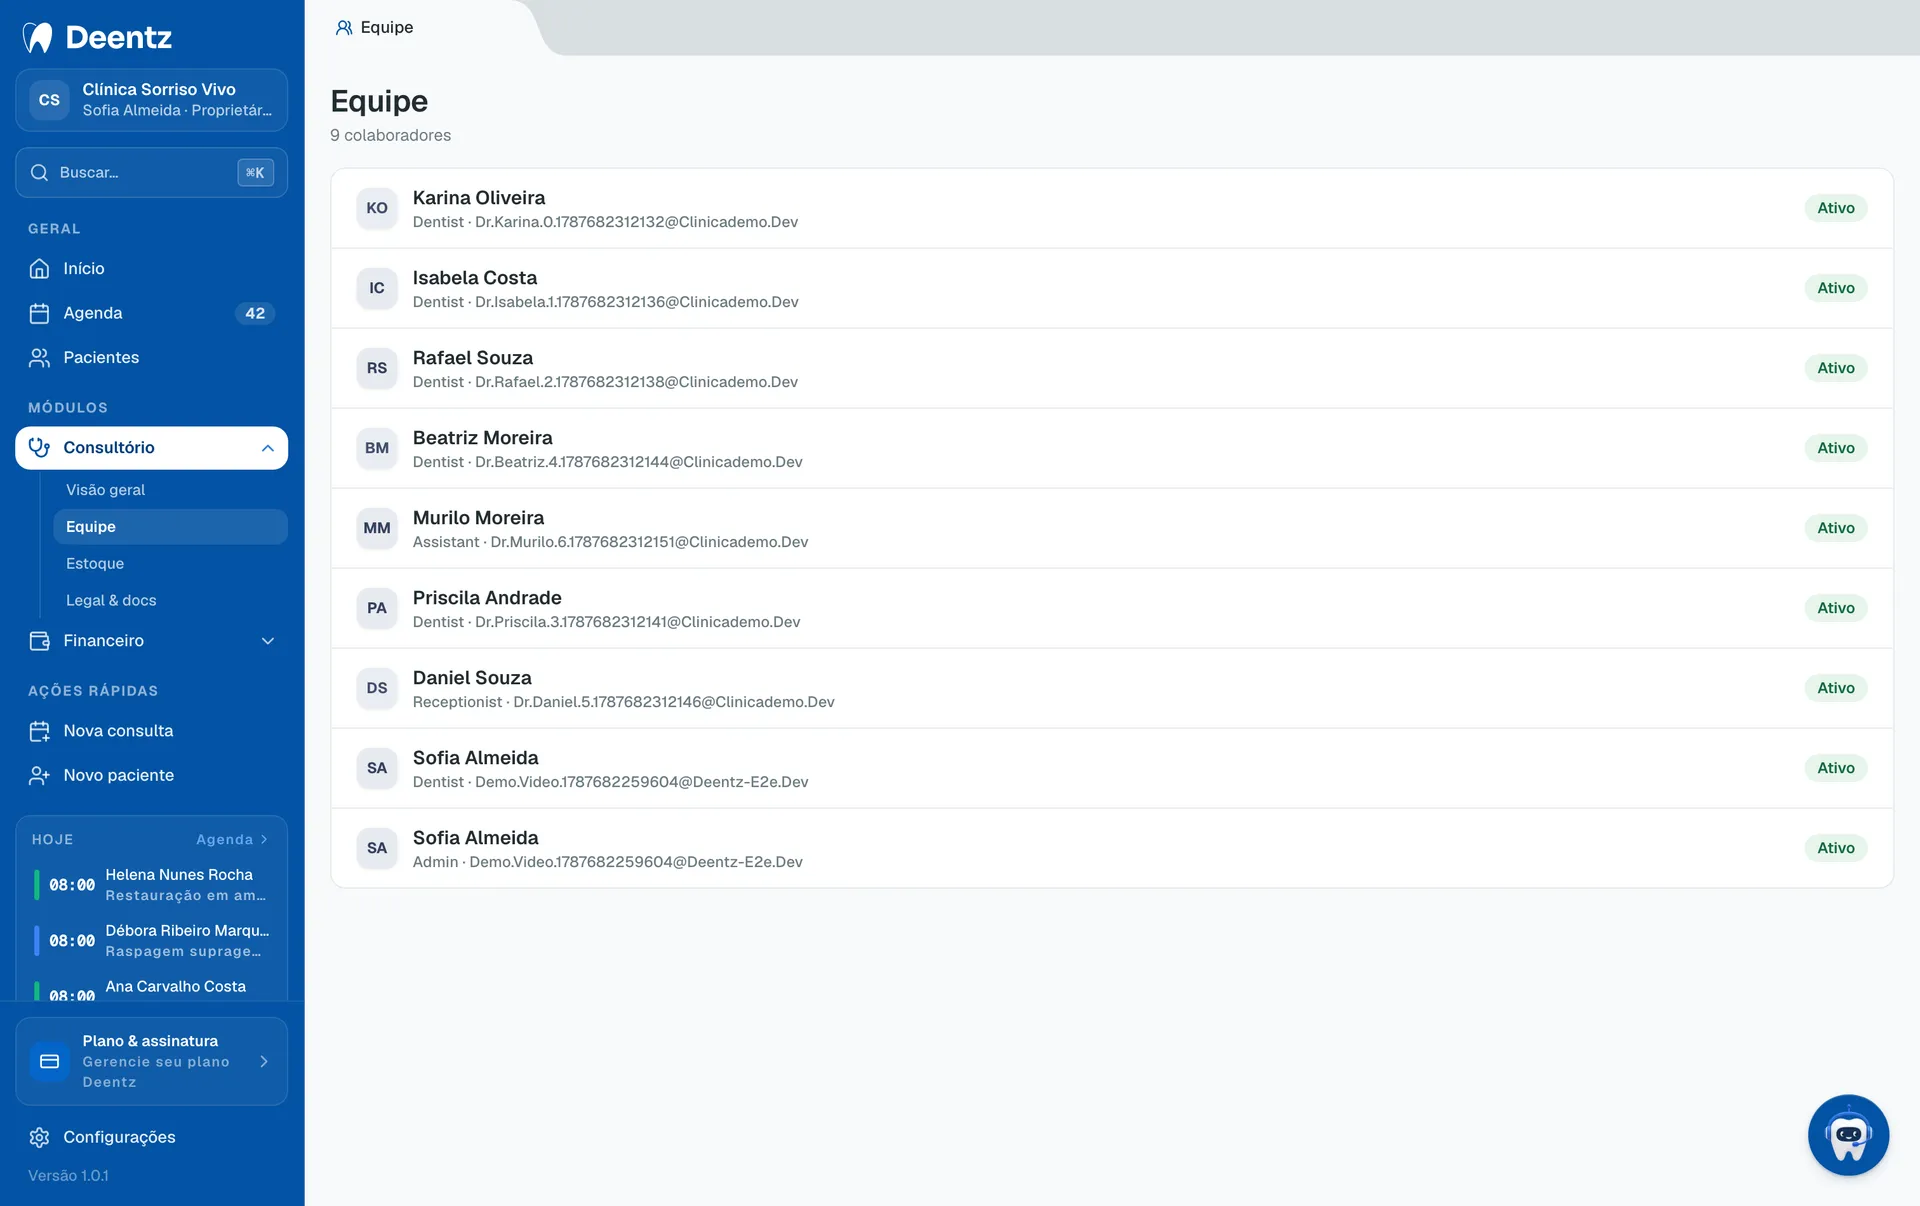The width and height of the screenshot is (1920, 1206).
Task: Click the Deentz tooth logo icon
Action: (x=38, y=37)
